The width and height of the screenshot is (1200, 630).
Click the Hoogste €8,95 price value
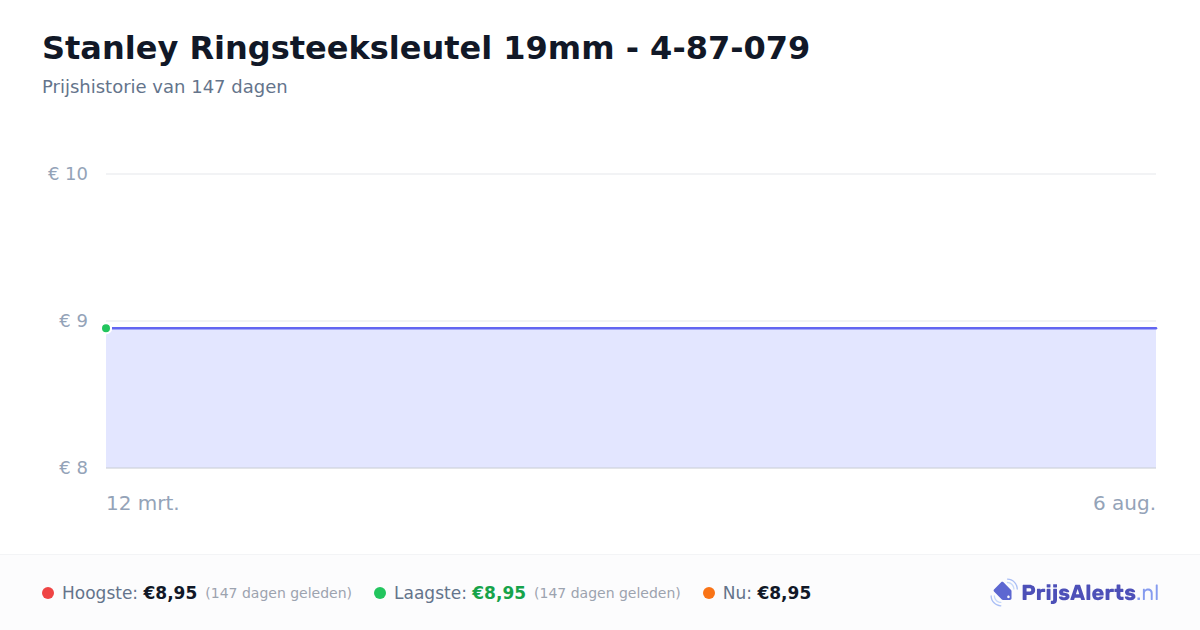pos(170,593)
